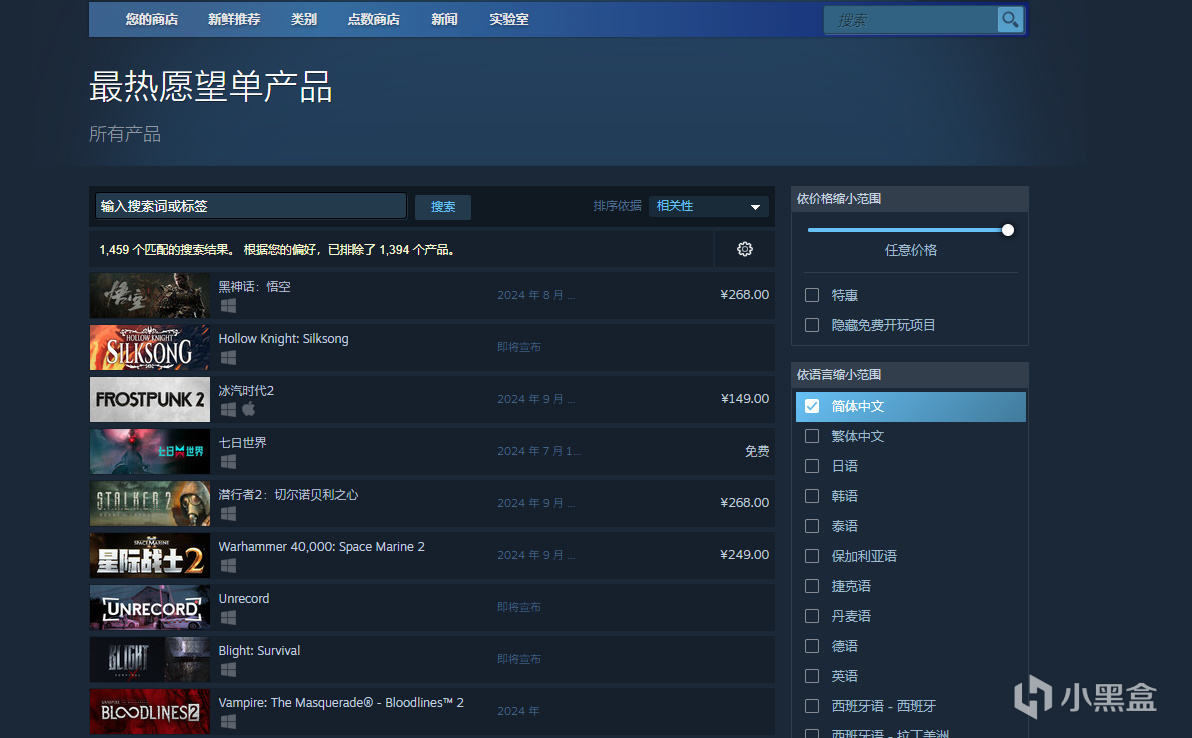Click Windows icon under Blight: Survival
Viewport: 1192px width, 738px height.
pos(228,670)
